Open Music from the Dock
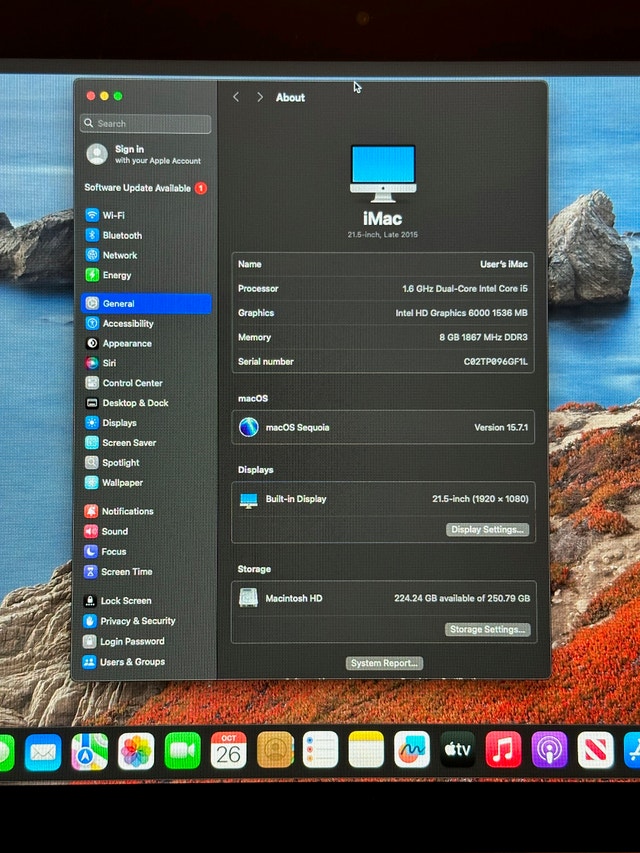Viewport: 640px width, 853px height. pyautogui.click(x=503, y=750)
